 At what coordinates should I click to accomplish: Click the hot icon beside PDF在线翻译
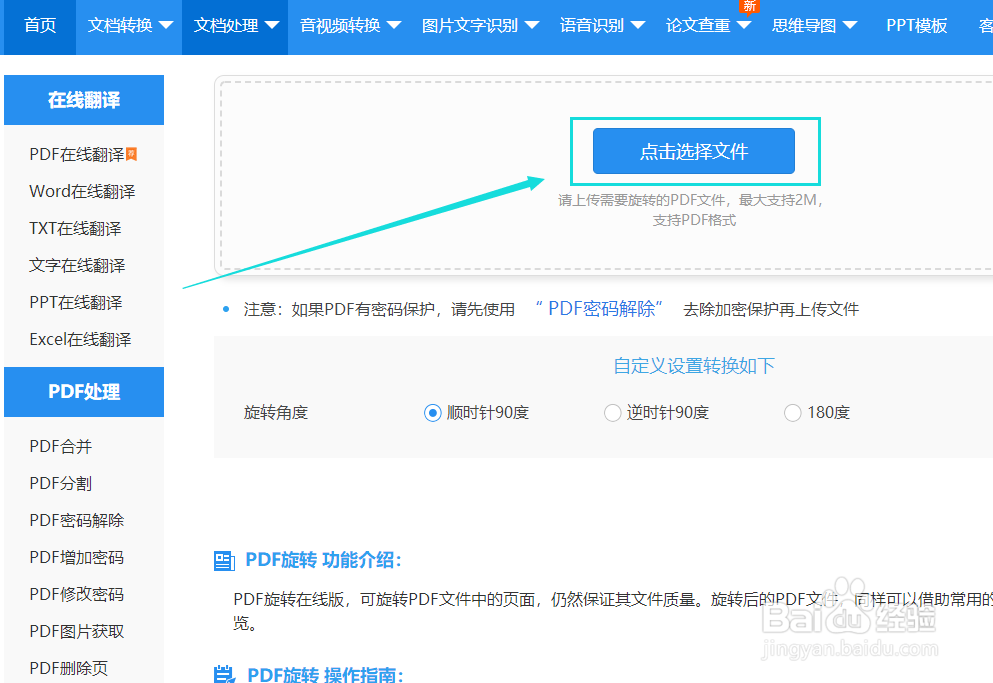click(x=132, y=151)
